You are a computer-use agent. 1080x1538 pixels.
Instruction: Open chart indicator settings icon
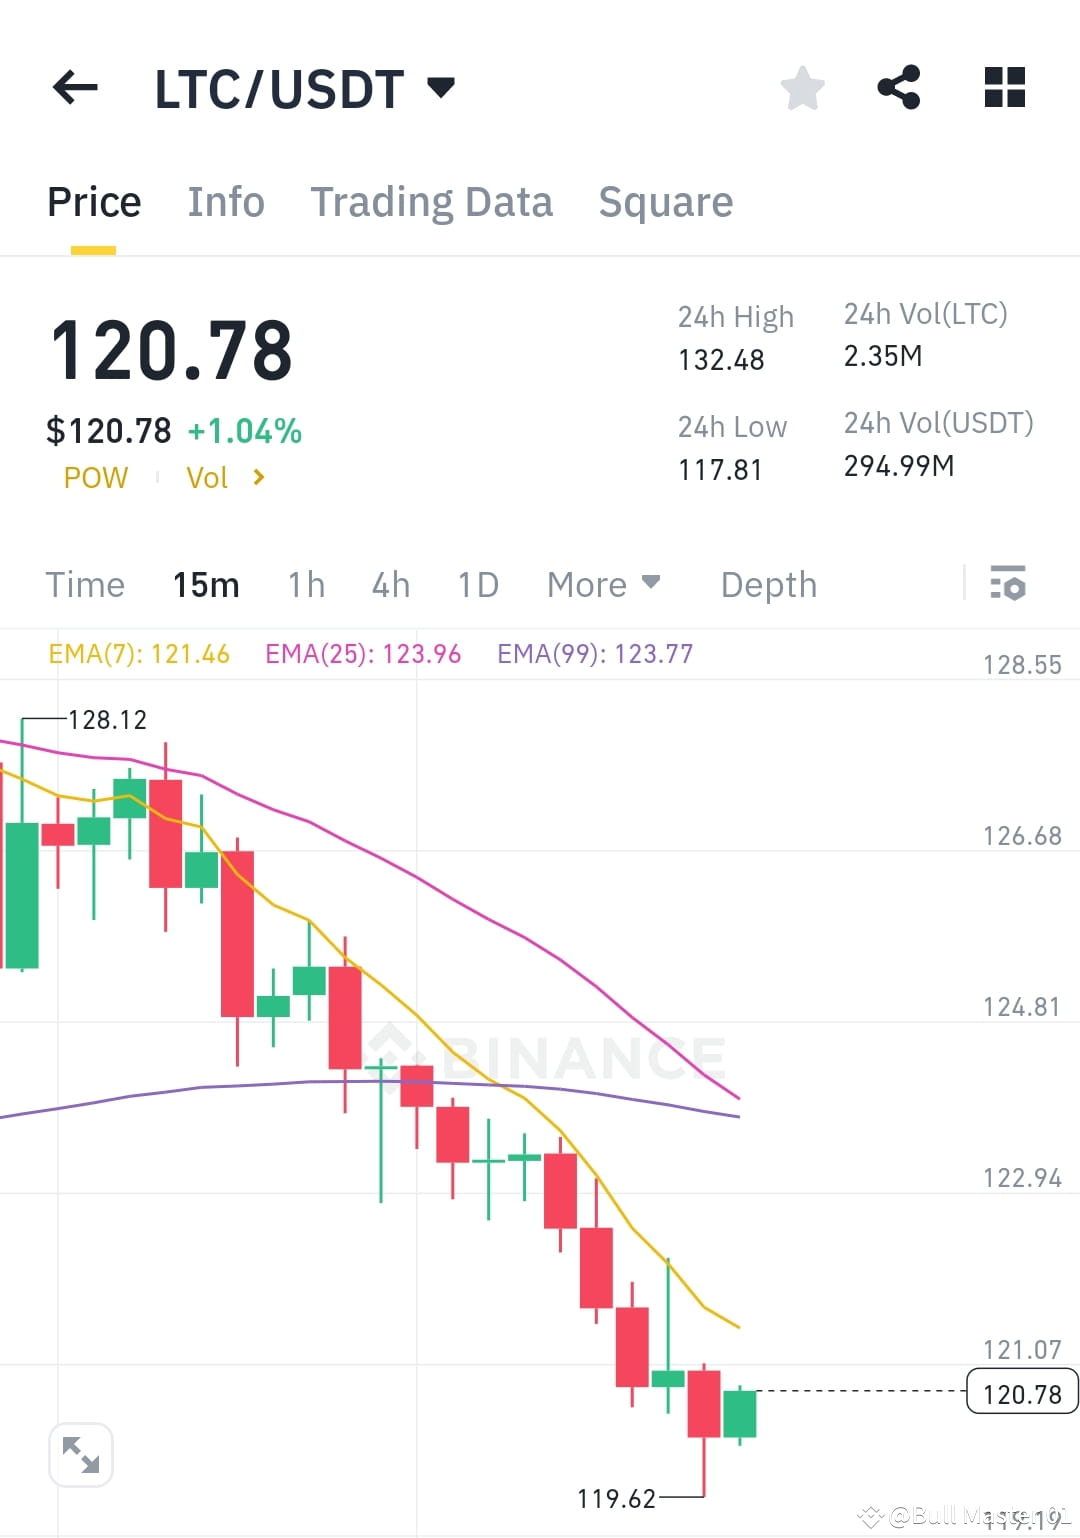1009,584
